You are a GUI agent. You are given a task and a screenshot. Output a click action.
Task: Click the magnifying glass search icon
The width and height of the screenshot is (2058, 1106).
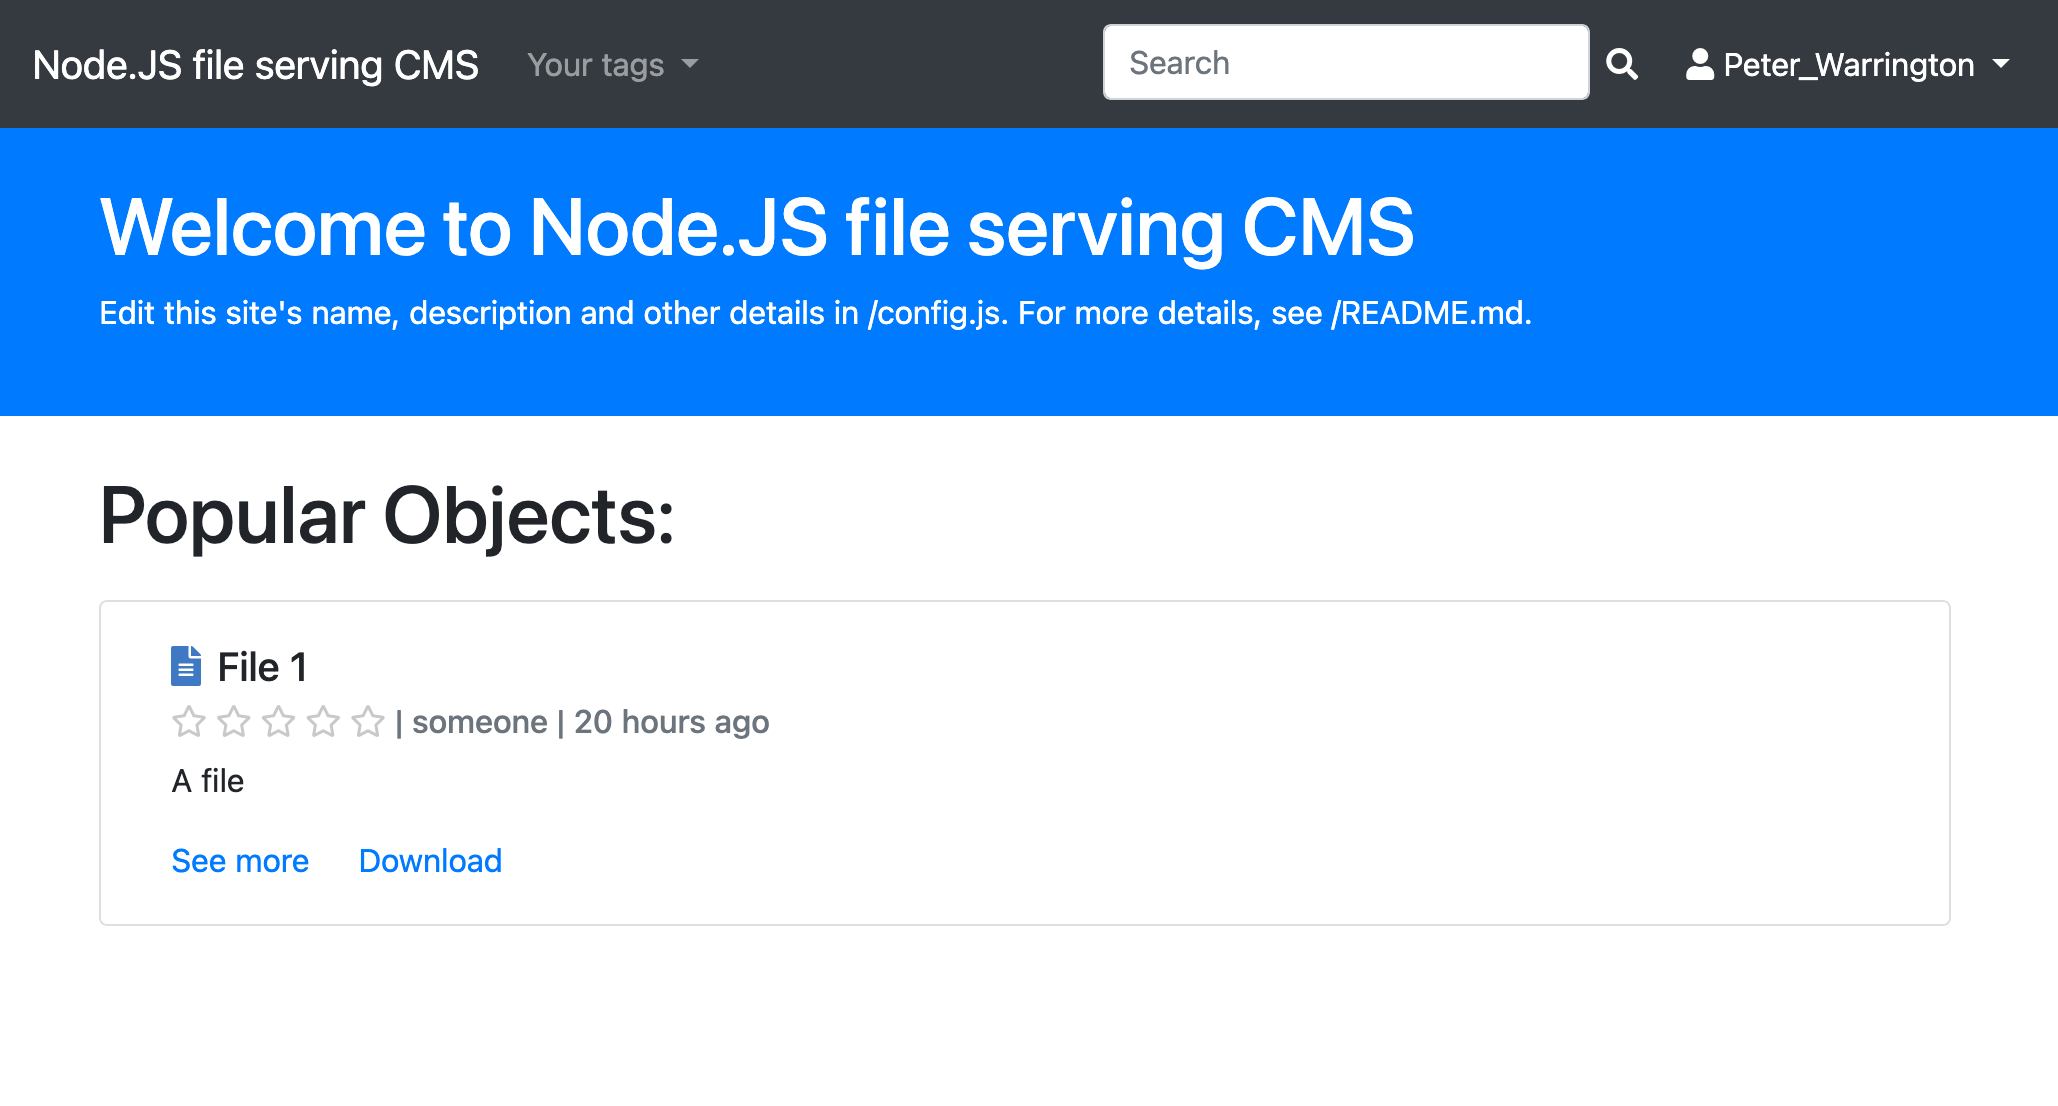pyautogui.click(x=1621, y=64)
